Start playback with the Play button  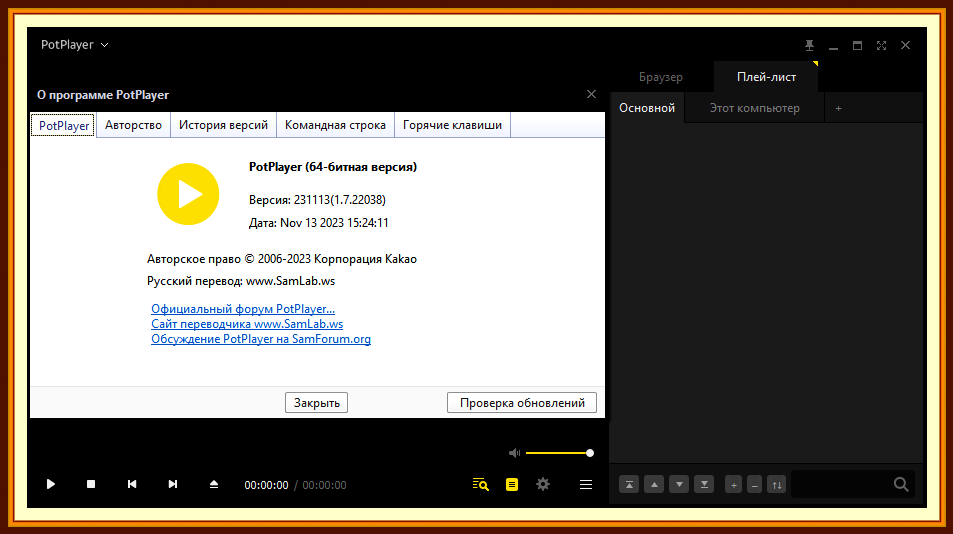tap(51, 484)
